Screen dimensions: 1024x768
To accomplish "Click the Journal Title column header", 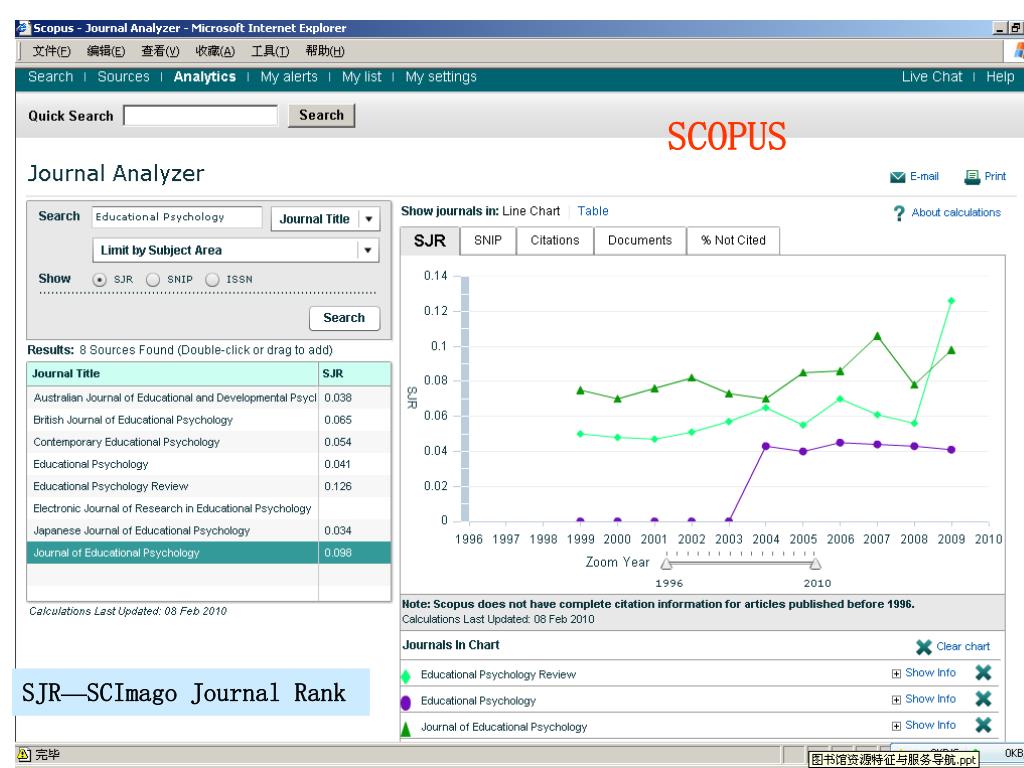I will pos(172,374).
